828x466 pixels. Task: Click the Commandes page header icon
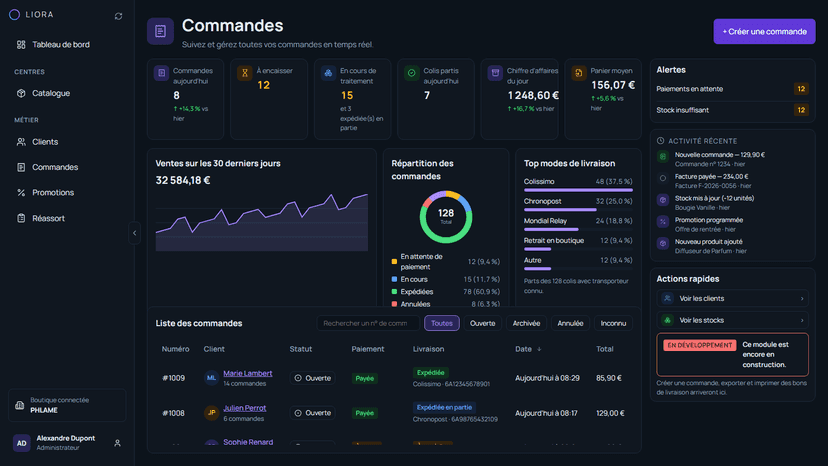pyautogui.click(x=161, y=31)
